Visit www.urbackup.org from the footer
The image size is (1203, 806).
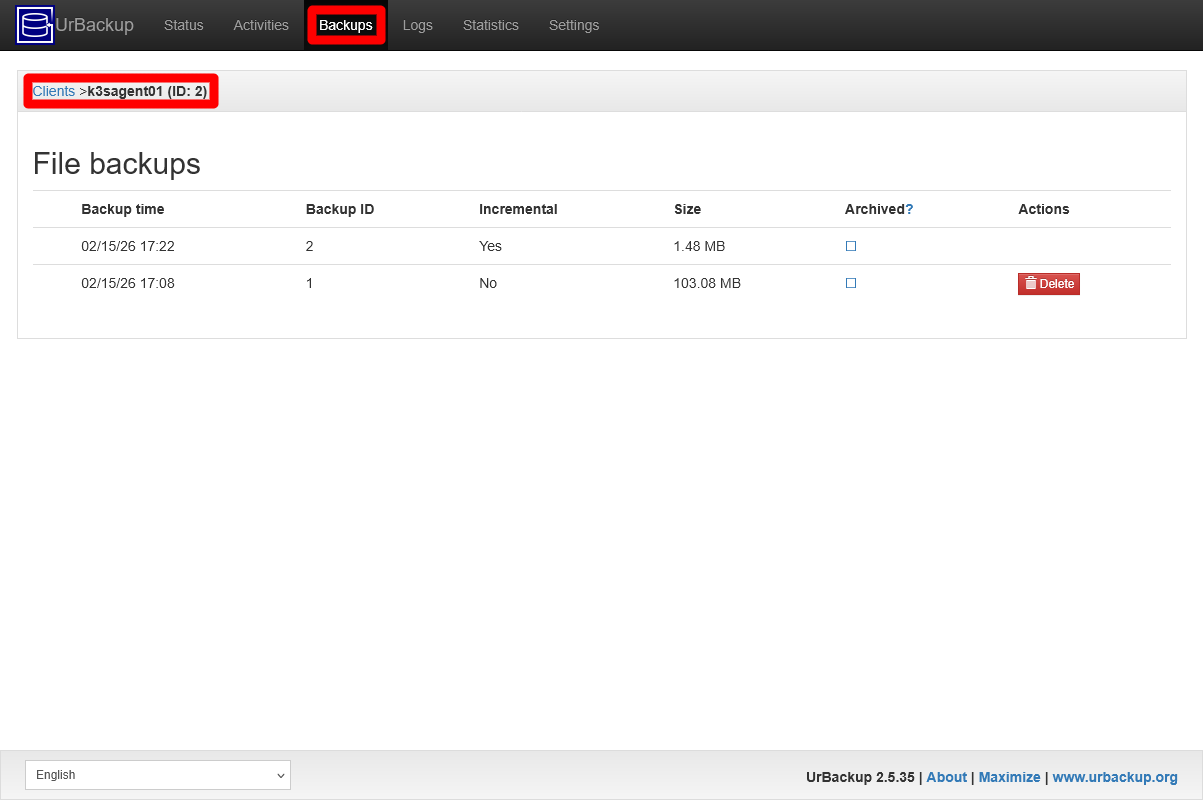coord(1115,777)
